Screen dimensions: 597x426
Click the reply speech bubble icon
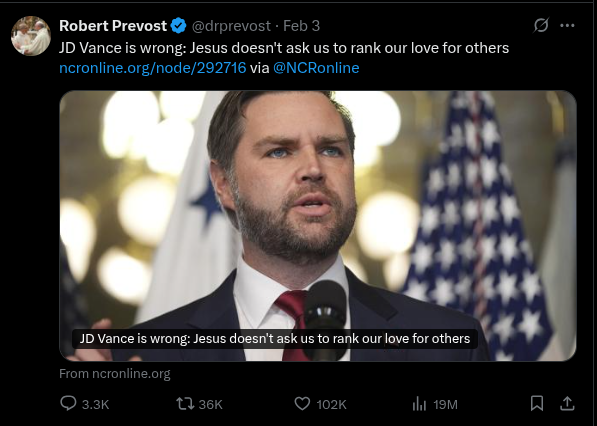[x=68, y=403]
